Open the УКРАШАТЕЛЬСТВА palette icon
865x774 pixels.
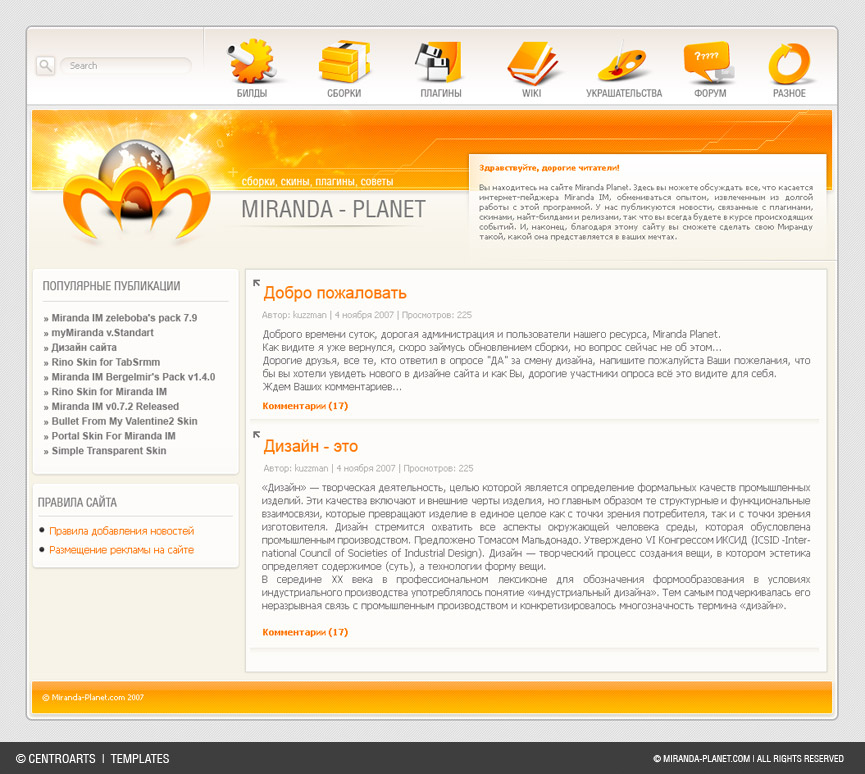click(622, 63)
